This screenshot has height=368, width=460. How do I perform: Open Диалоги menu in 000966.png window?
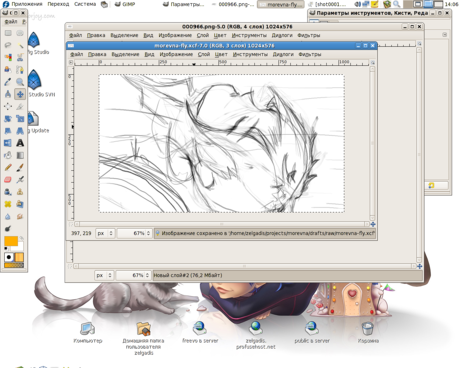pos(282,35)
